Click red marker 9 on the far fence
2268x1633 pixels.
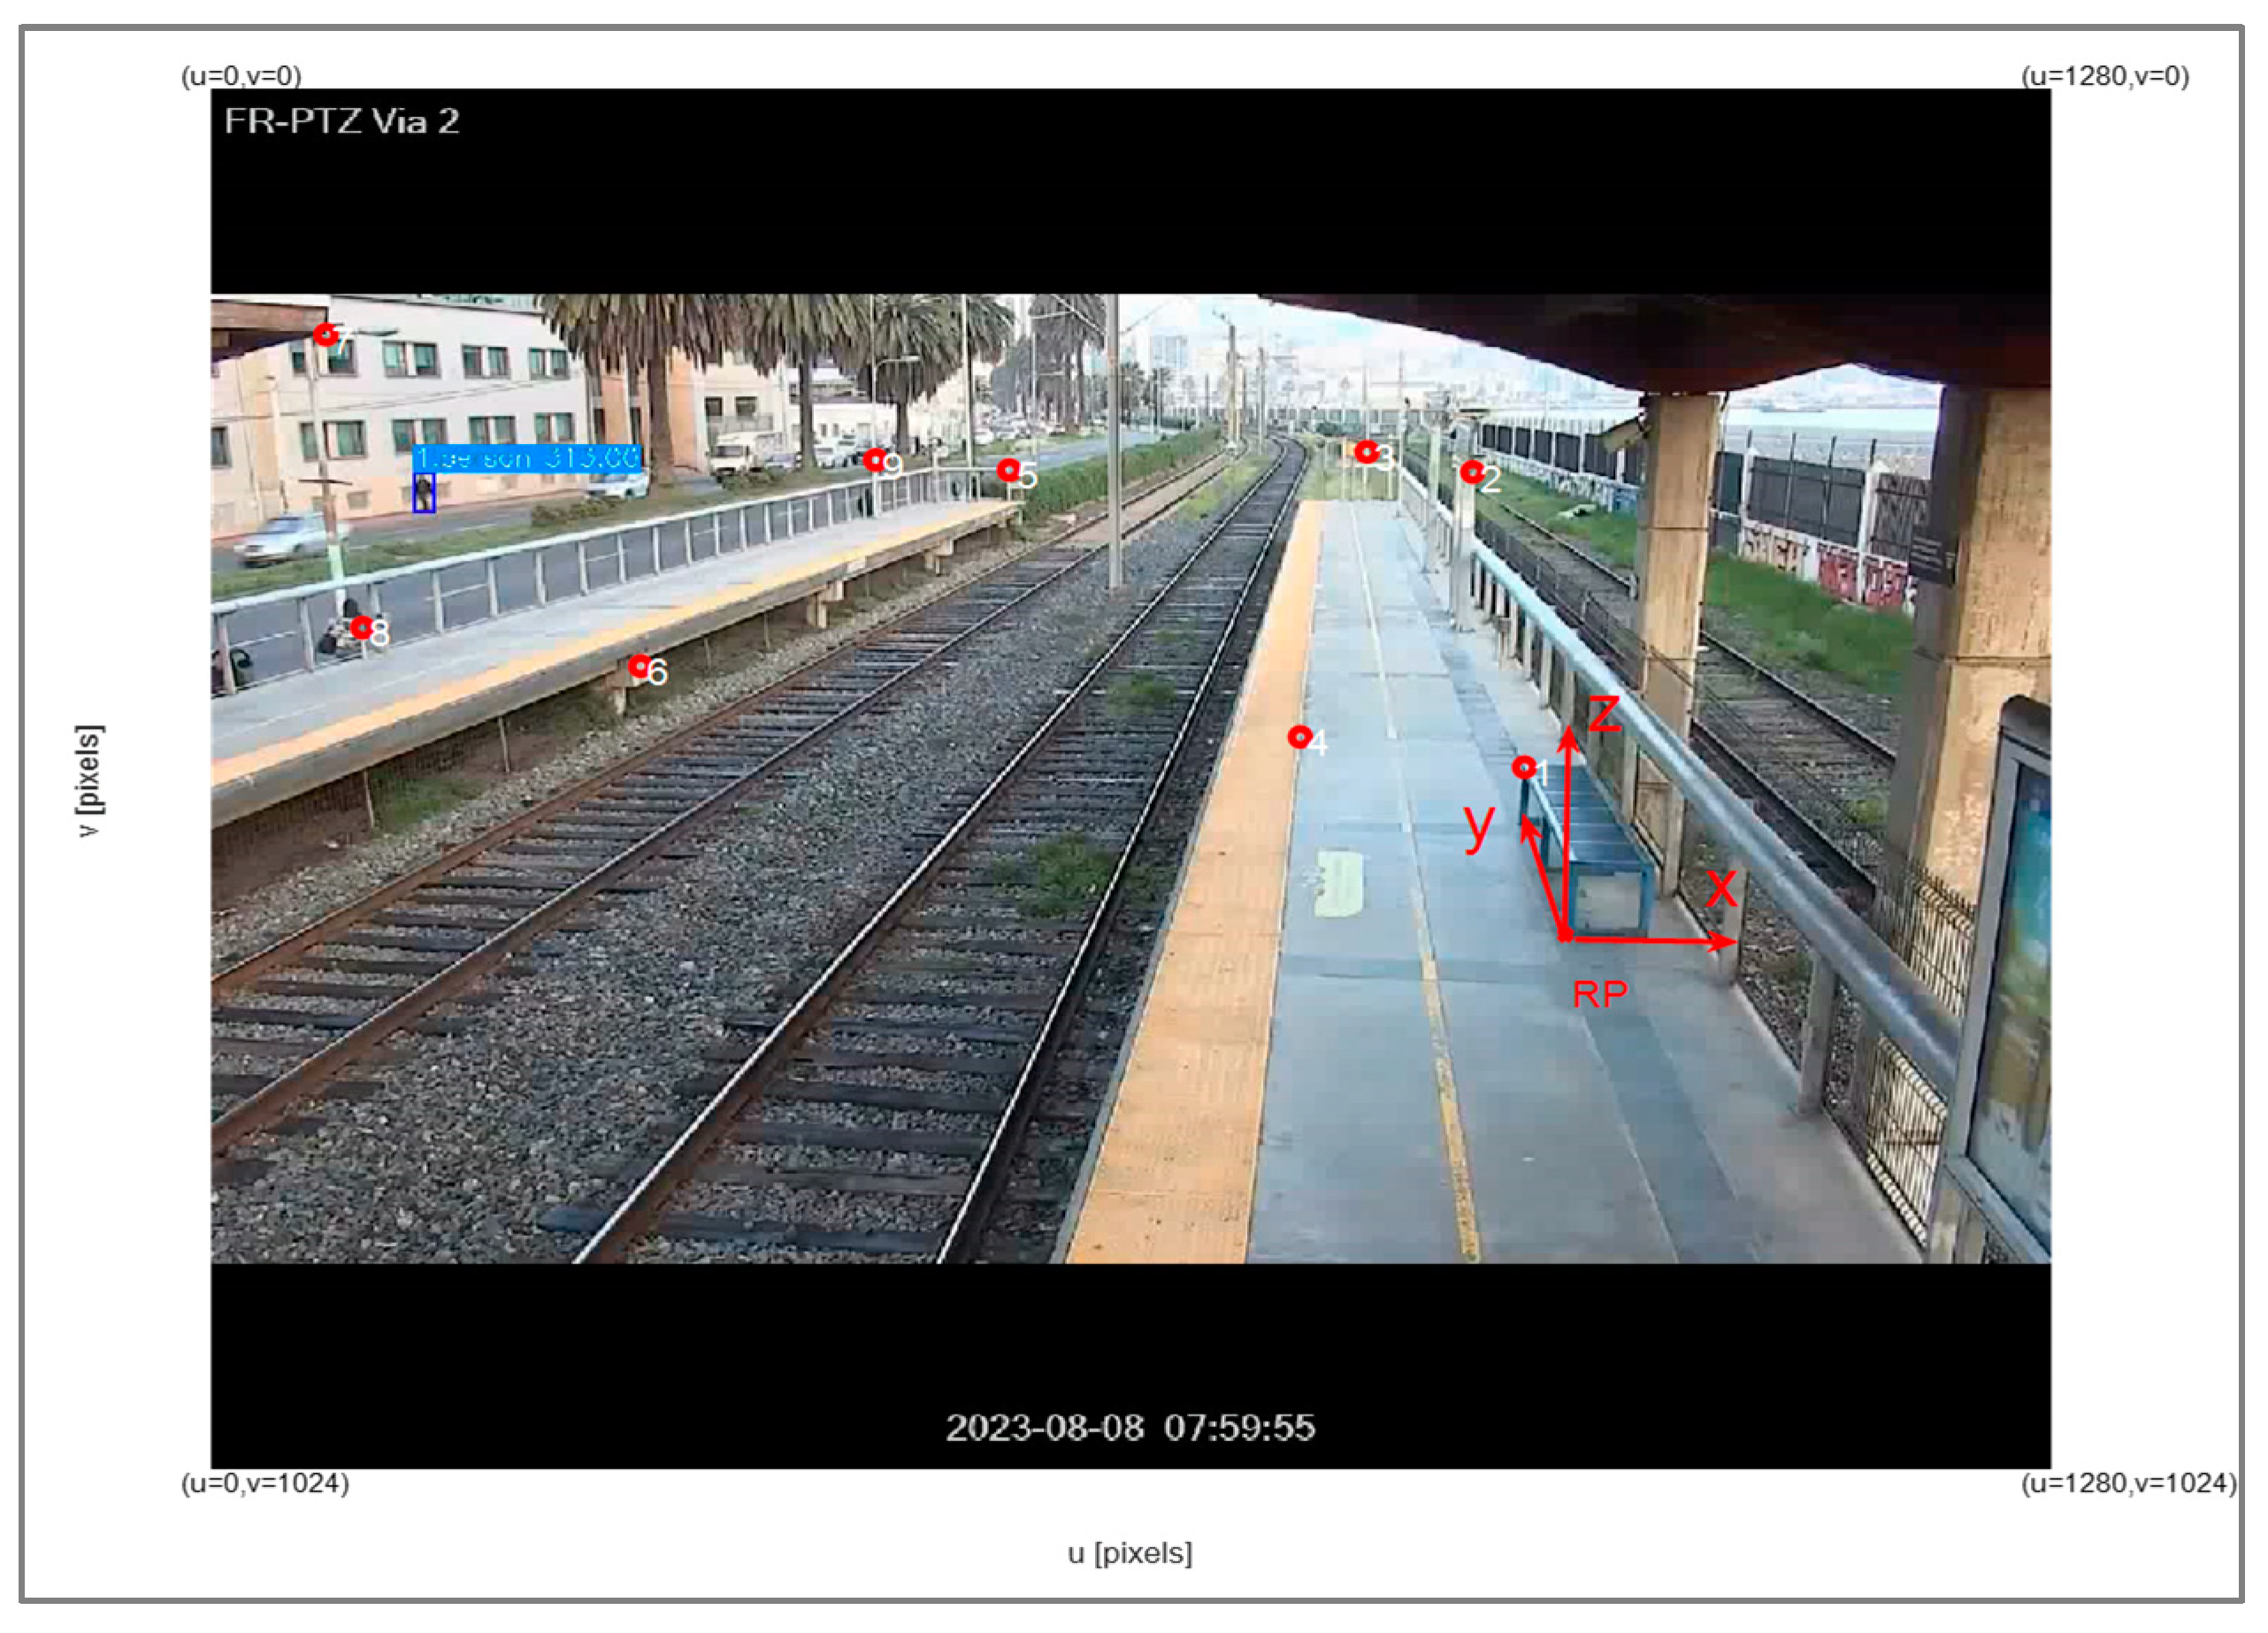click(x=875, y=459)
